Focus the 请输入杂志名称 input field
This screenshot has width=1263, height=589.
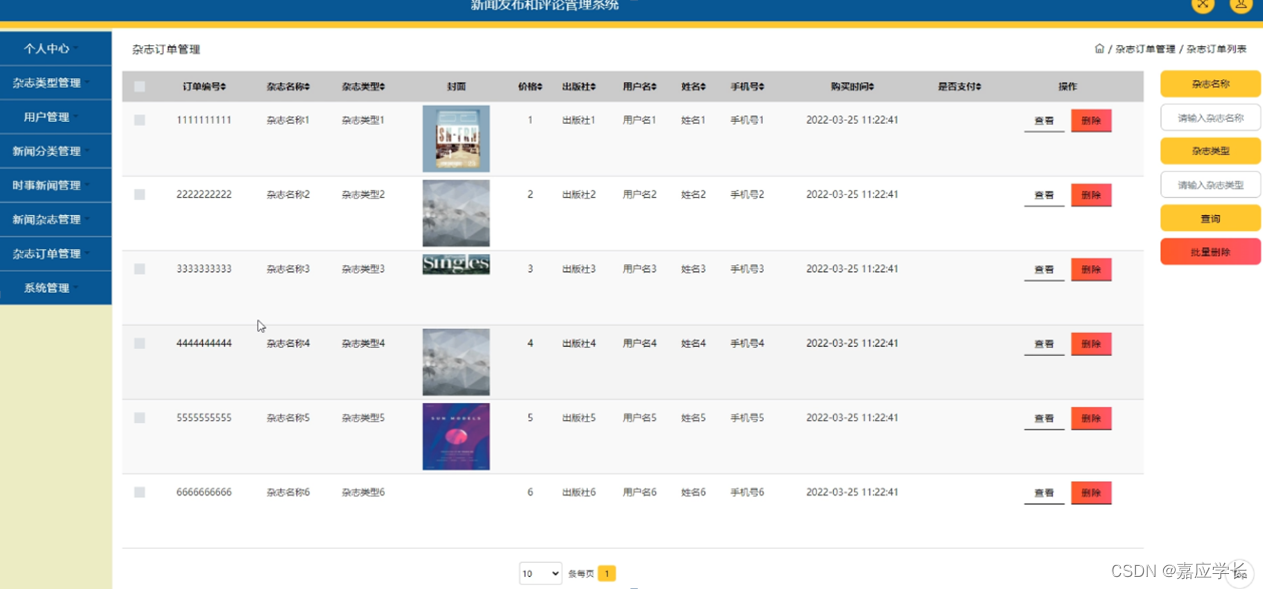click(x=1210, y=118)
